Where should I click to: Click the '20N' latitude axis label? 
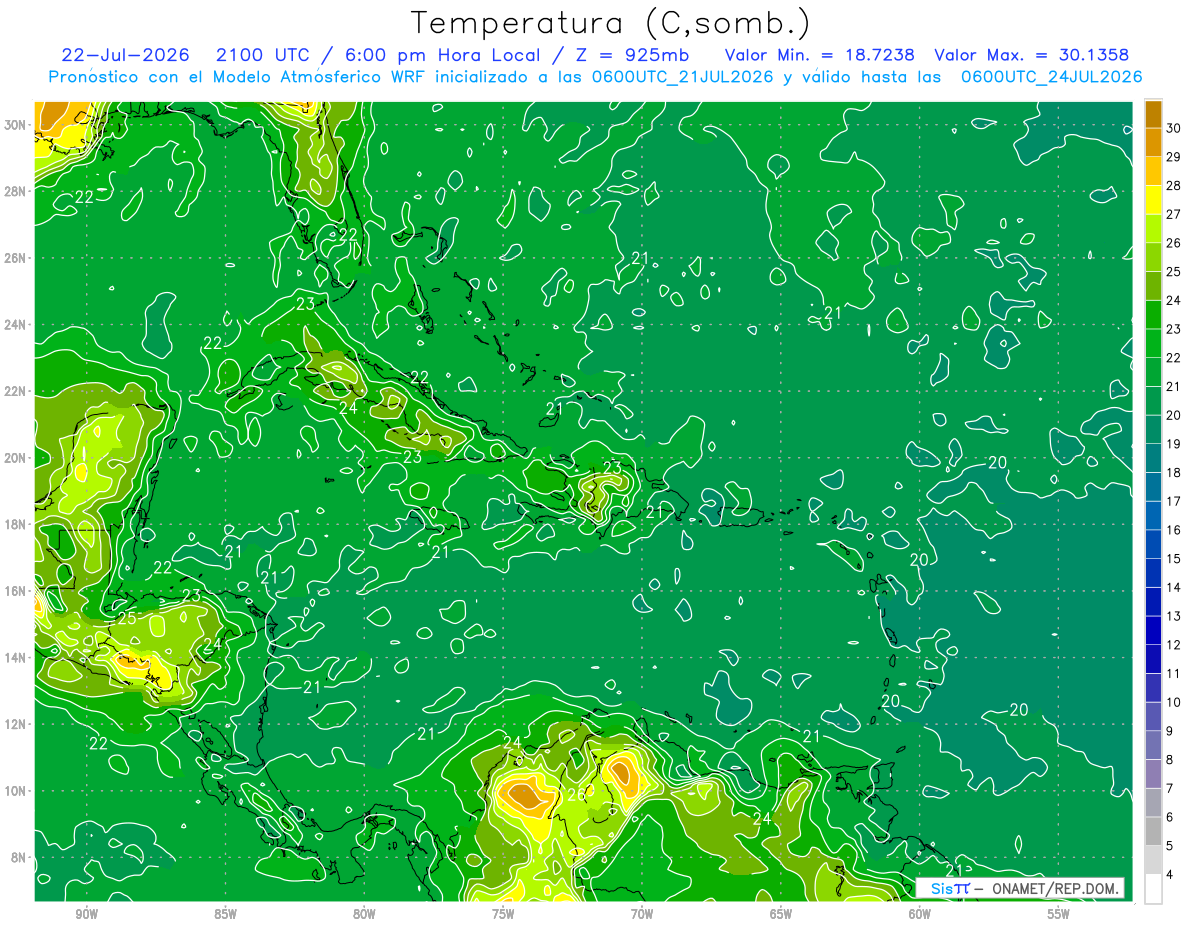(x=17, y=458)
